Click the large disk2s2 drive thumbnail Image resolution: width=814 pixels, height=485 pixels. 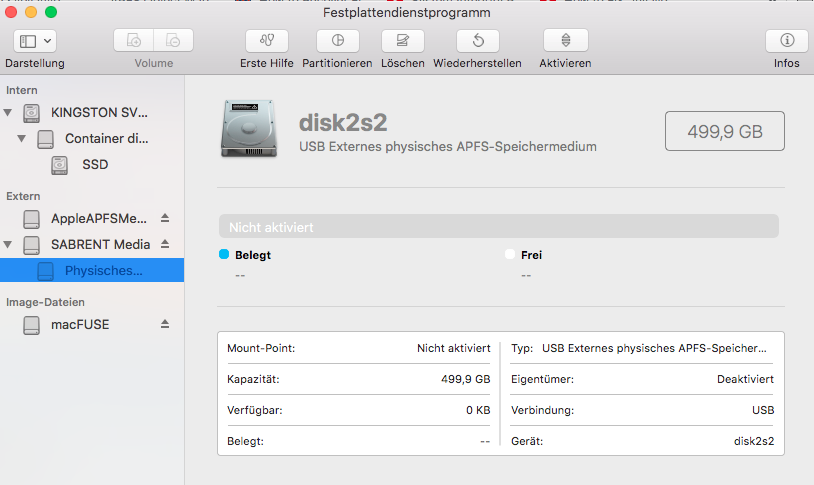point(246,132)
